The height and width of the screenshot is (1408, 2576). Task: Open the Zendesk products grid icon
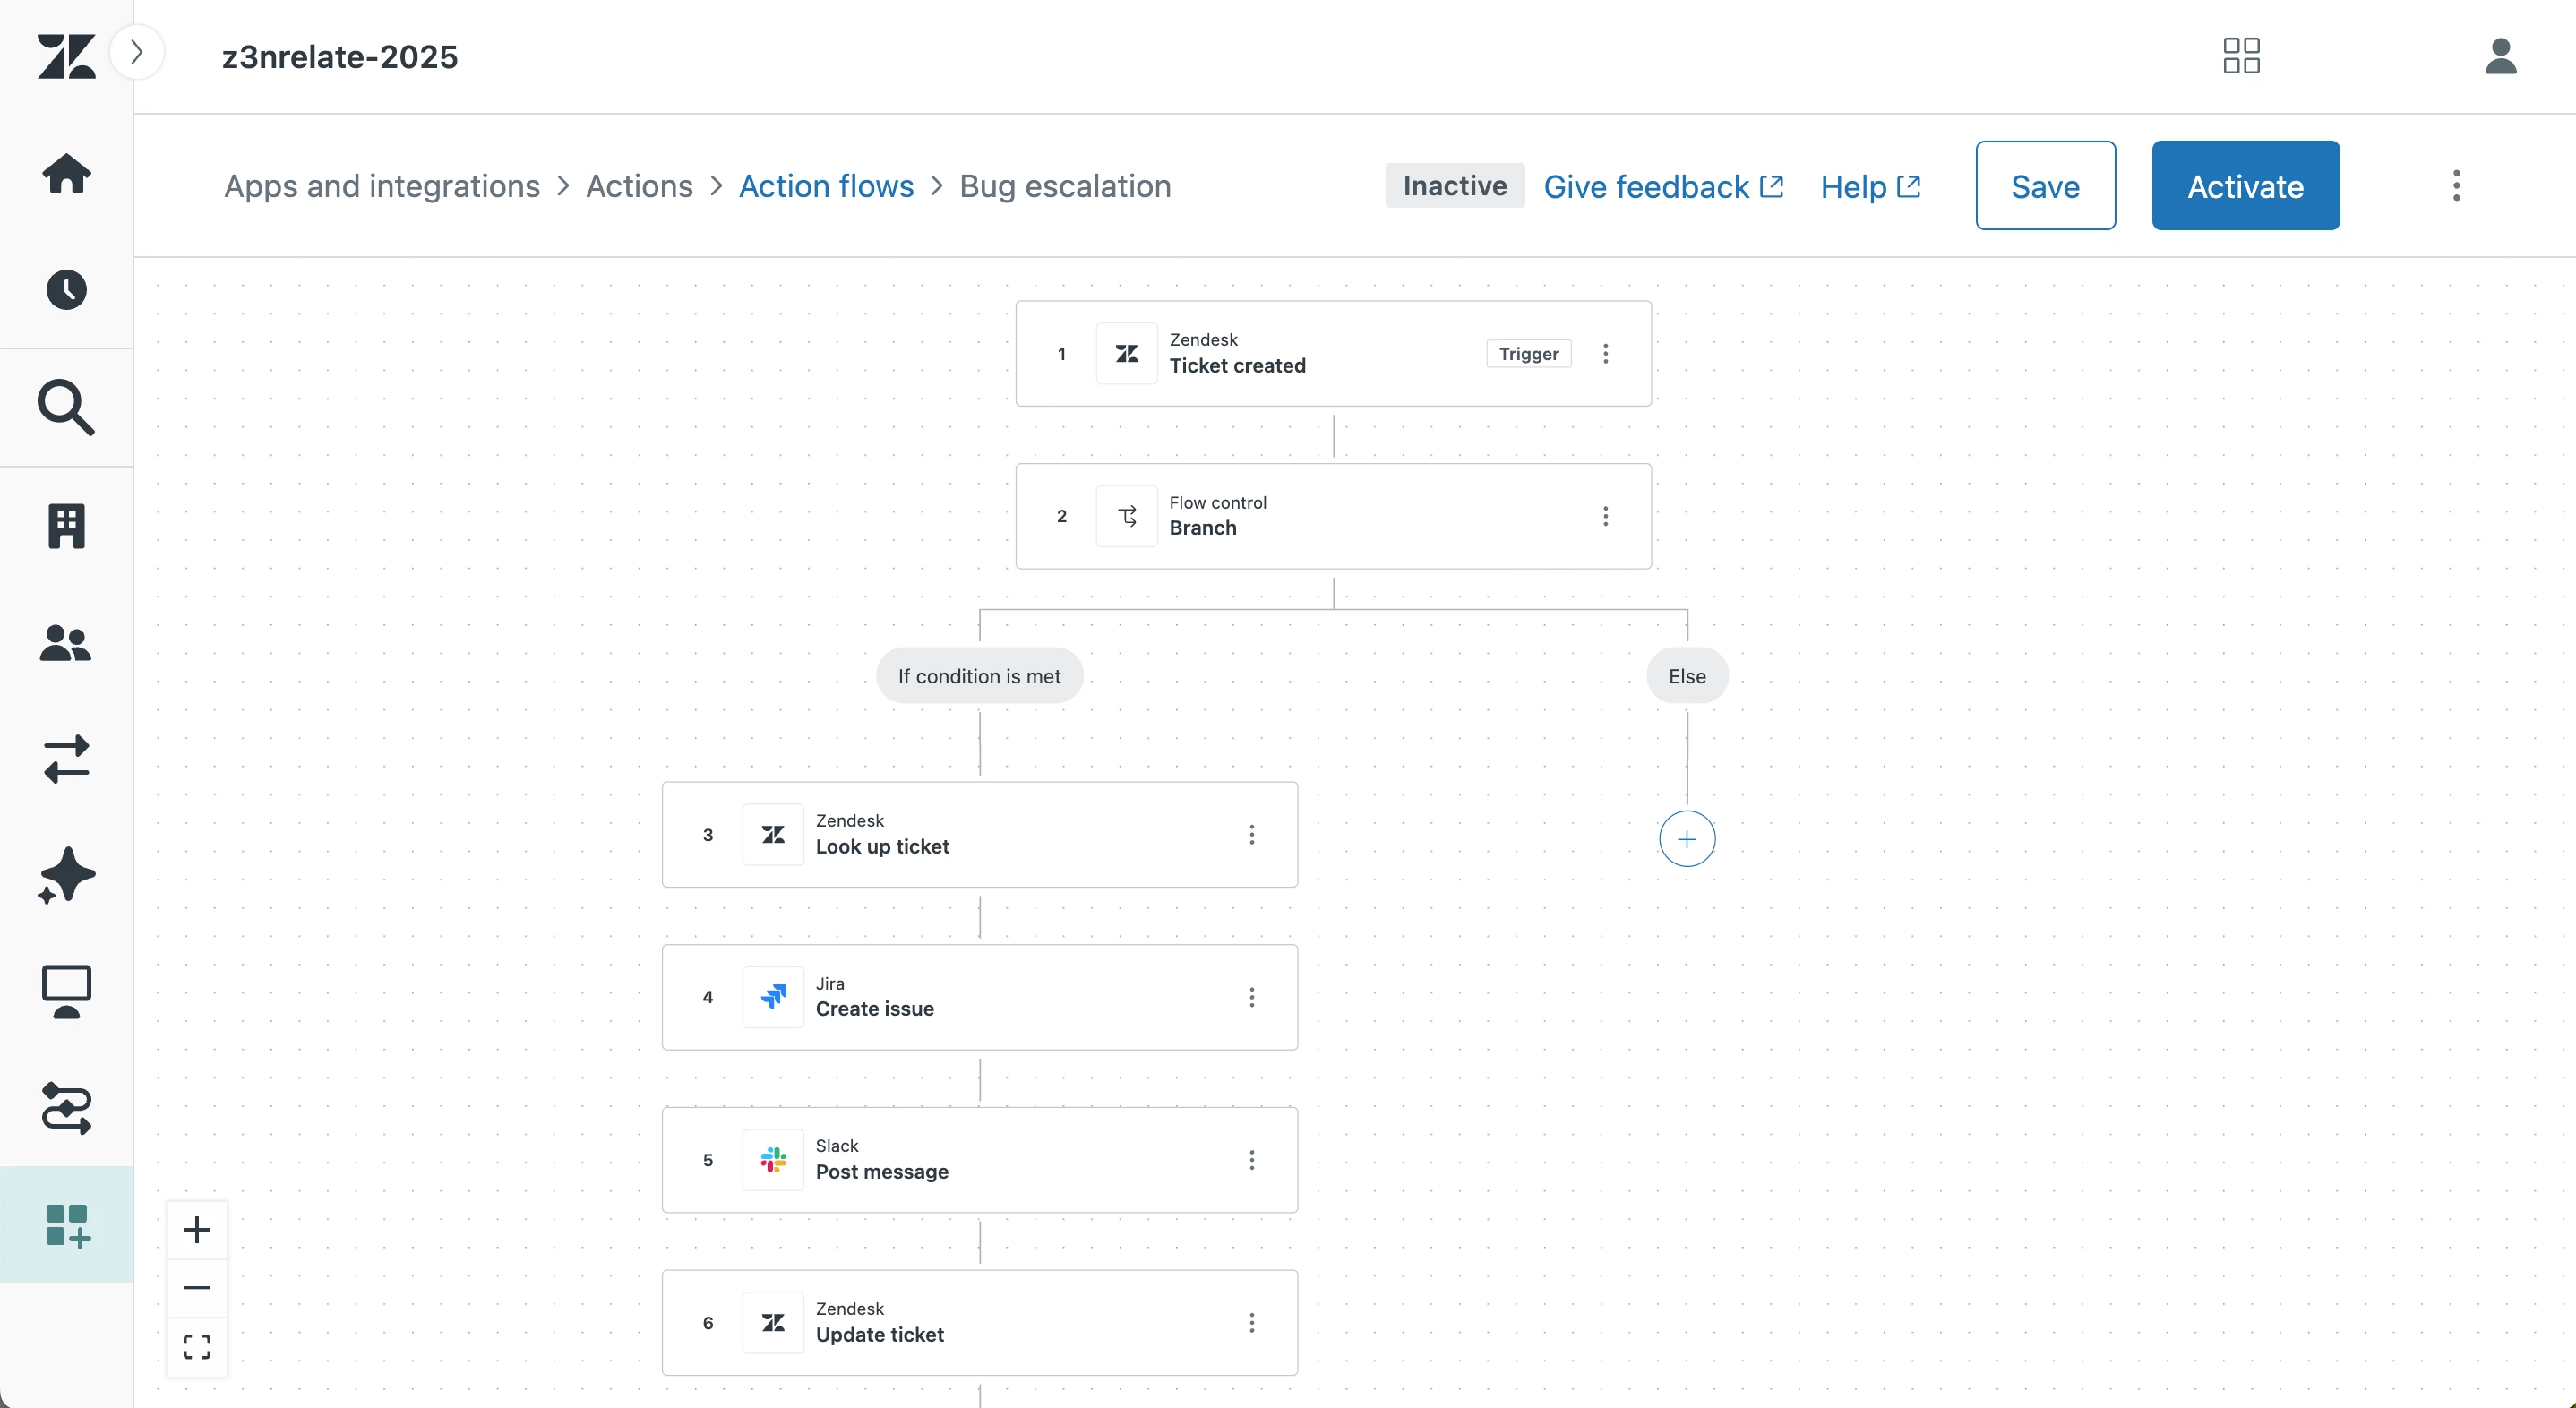tap(2241, 56)
